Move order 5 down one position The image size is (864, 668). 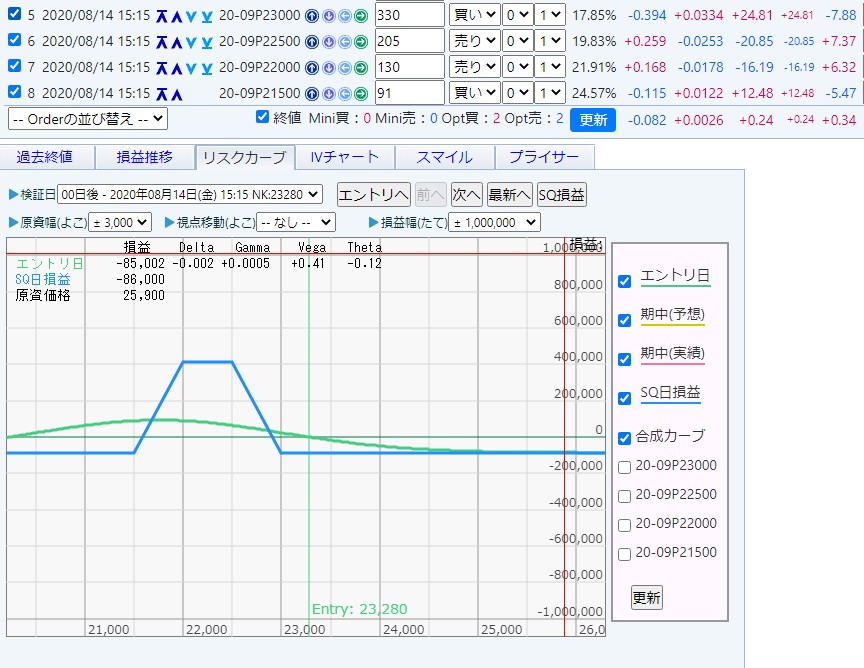pyautogui.click(x=191, y=16)
